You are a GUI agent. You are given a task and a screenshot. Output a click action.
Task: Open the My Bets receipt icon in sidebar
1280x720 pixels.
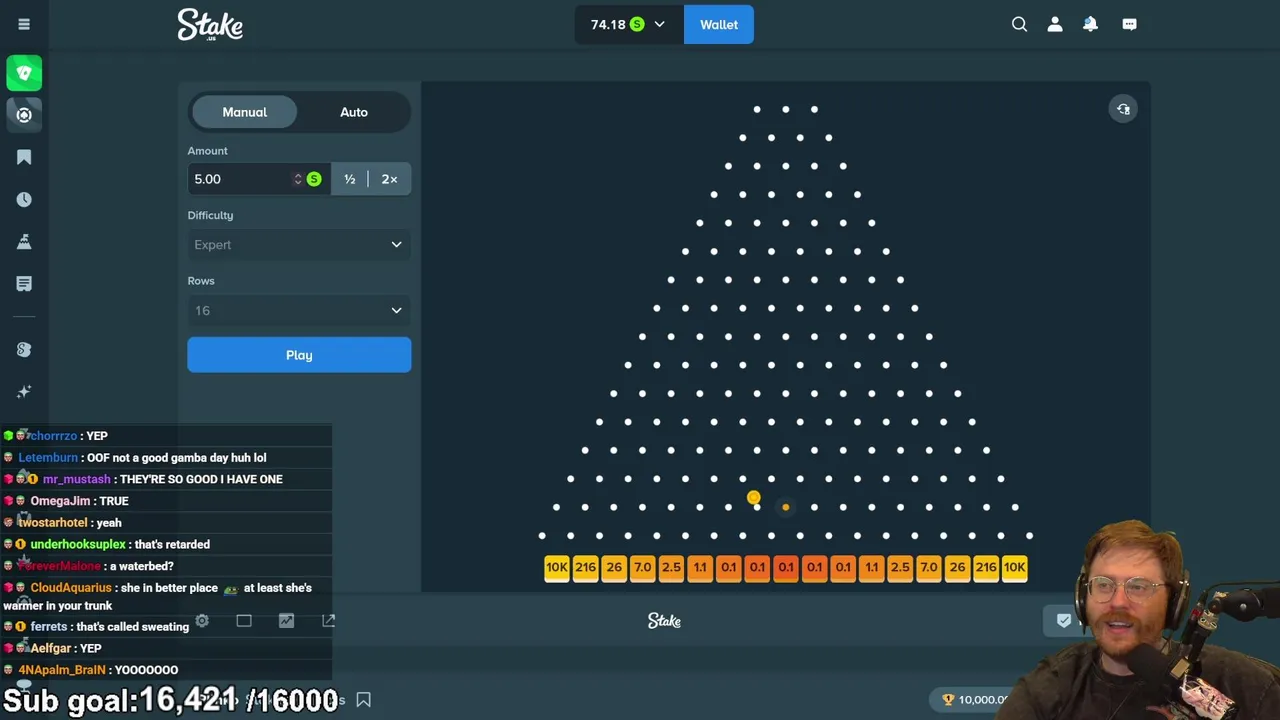(x=24, y=284)
